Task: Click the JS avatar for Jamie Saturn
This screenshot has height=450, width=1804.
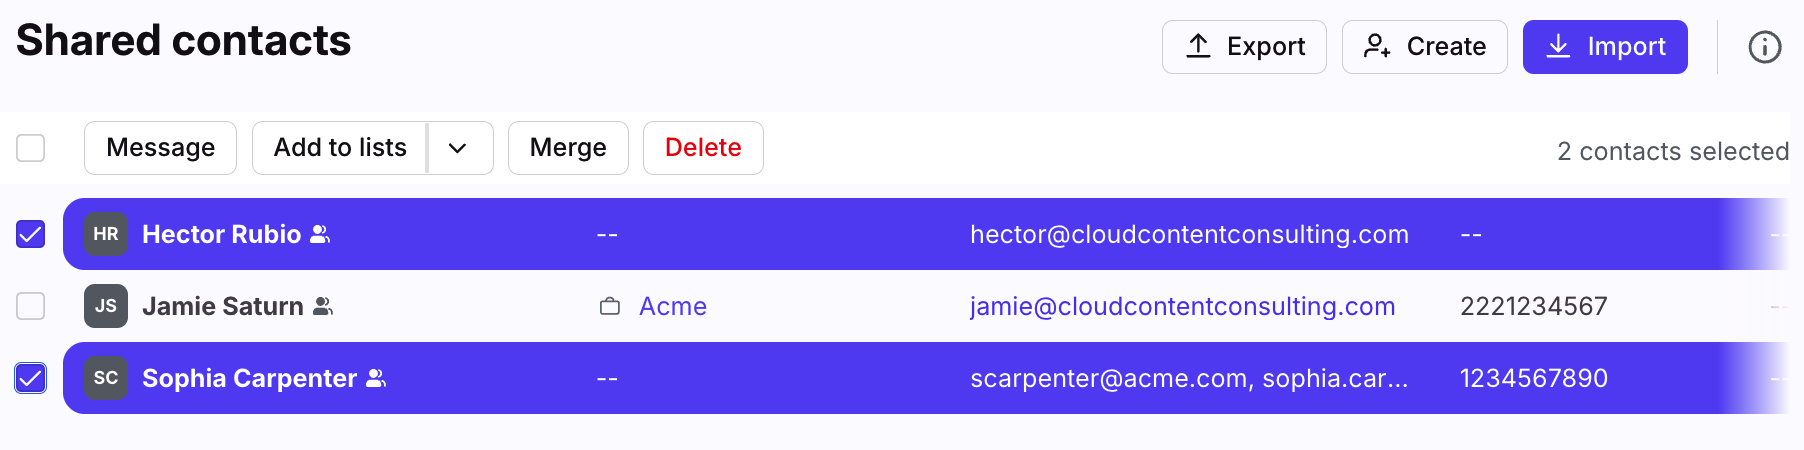Action: (106, 306)
